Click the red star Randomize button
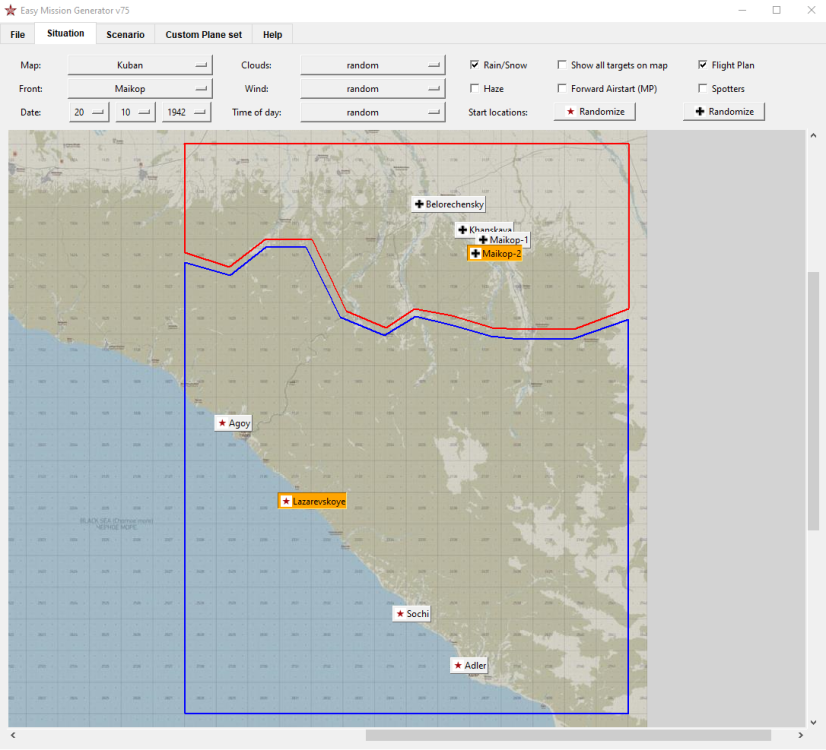The image size is (826, 750). pos(595,112)
